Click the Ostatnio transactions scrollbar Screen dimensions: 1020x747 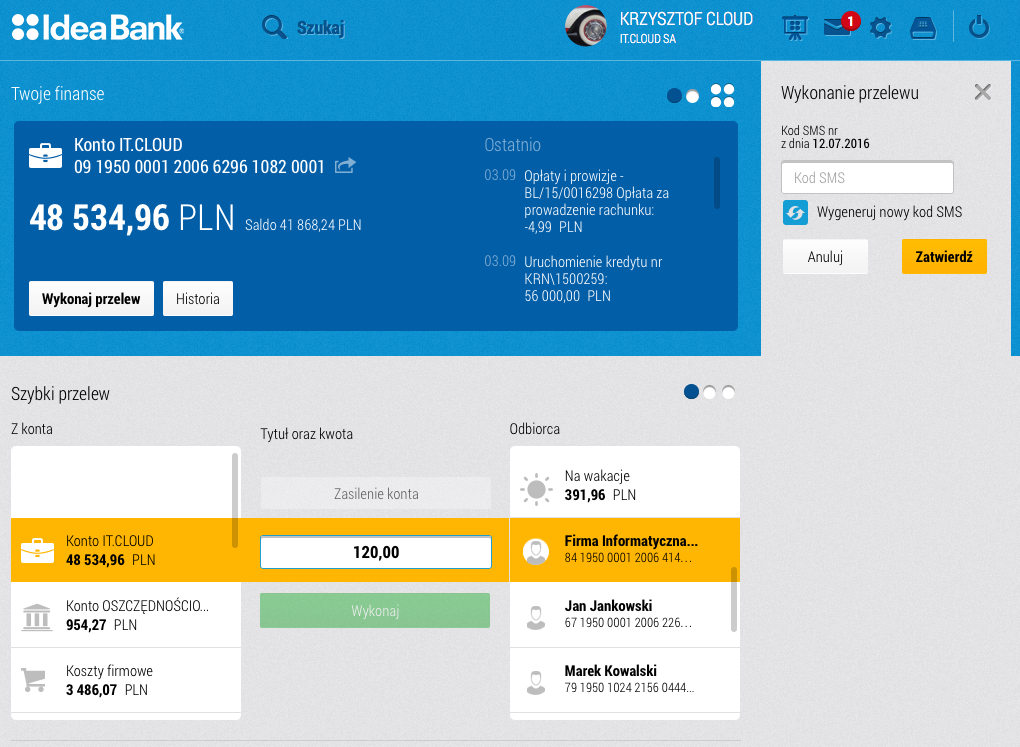pyautogui.click(x=717, y=183)
